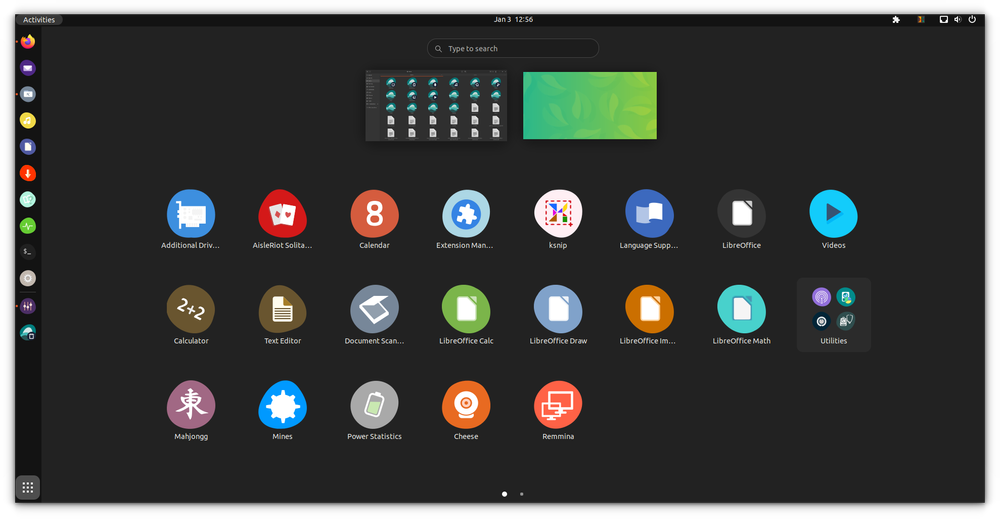The width and height of the screenshot is (1000, 519).
Task: Open the mail client in dock
Action: (x=27, y=68)
